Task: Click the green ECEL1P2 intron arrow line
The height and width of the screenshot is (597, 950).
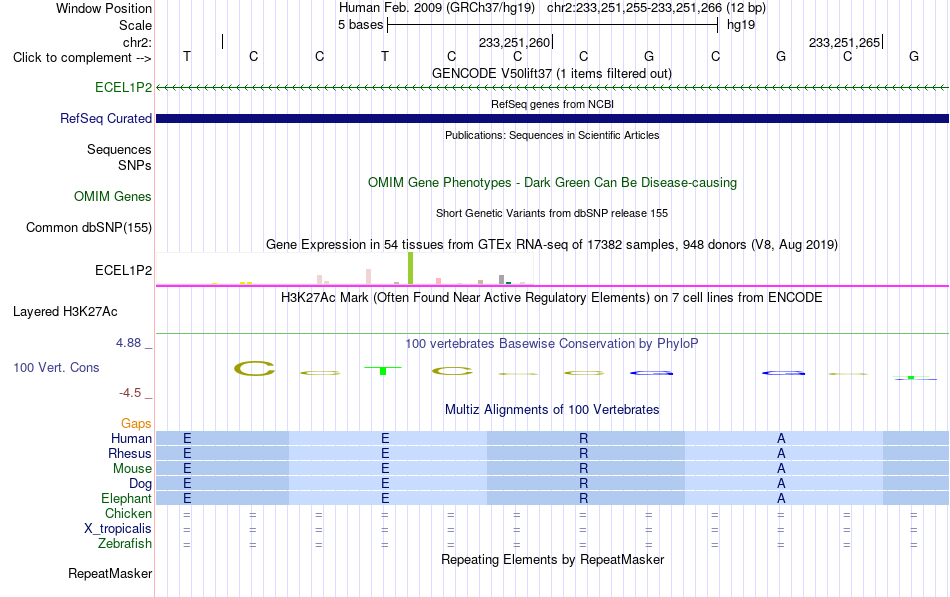Action: click(x=552, y=88)
